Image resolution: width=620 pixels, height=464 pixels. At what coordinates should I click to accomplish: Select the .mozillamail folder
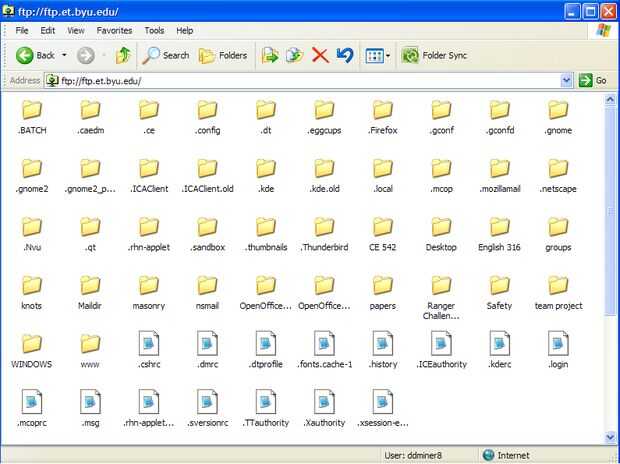pos(499,176)
